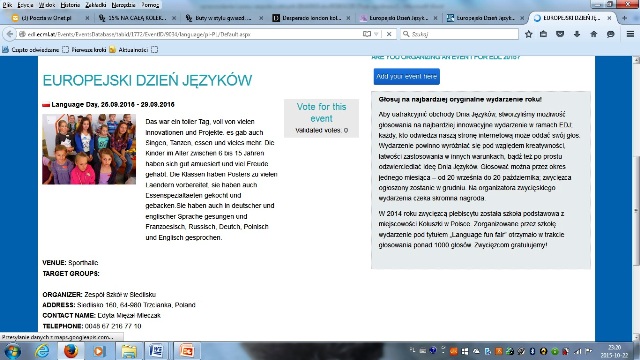This screenshot has width=640, height=360.
Task: Close the Poczta w Onet.pl tab
Action: coord(87,18)
